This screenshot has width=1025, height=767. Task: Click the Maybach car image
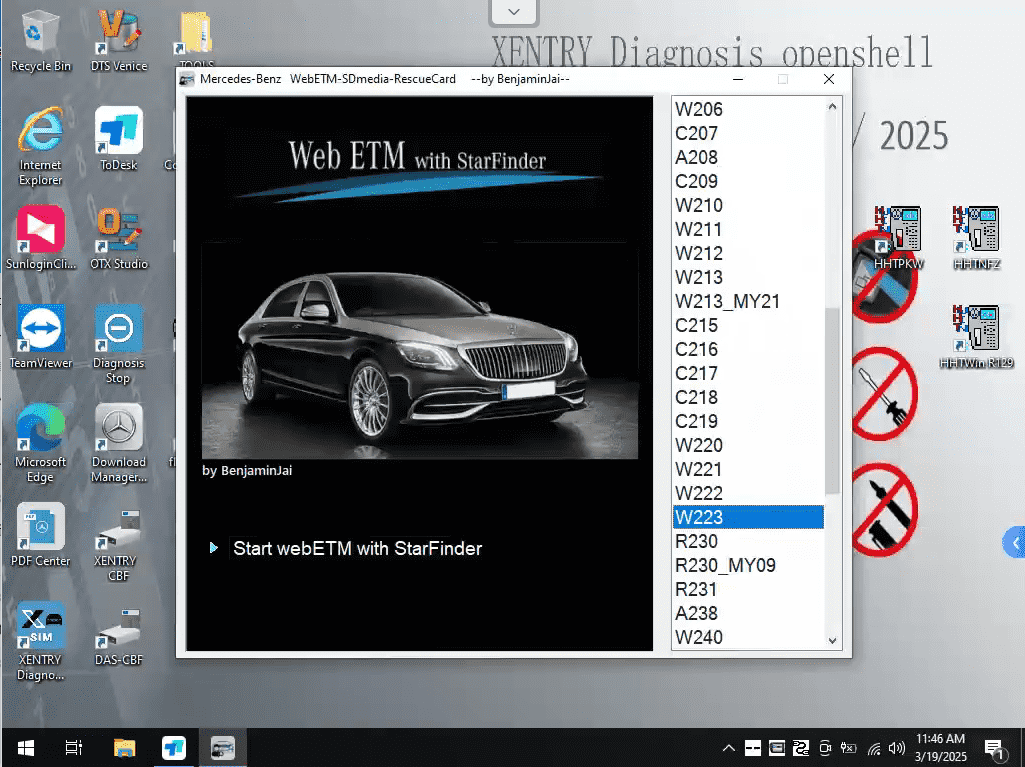(x=419, y=351)
